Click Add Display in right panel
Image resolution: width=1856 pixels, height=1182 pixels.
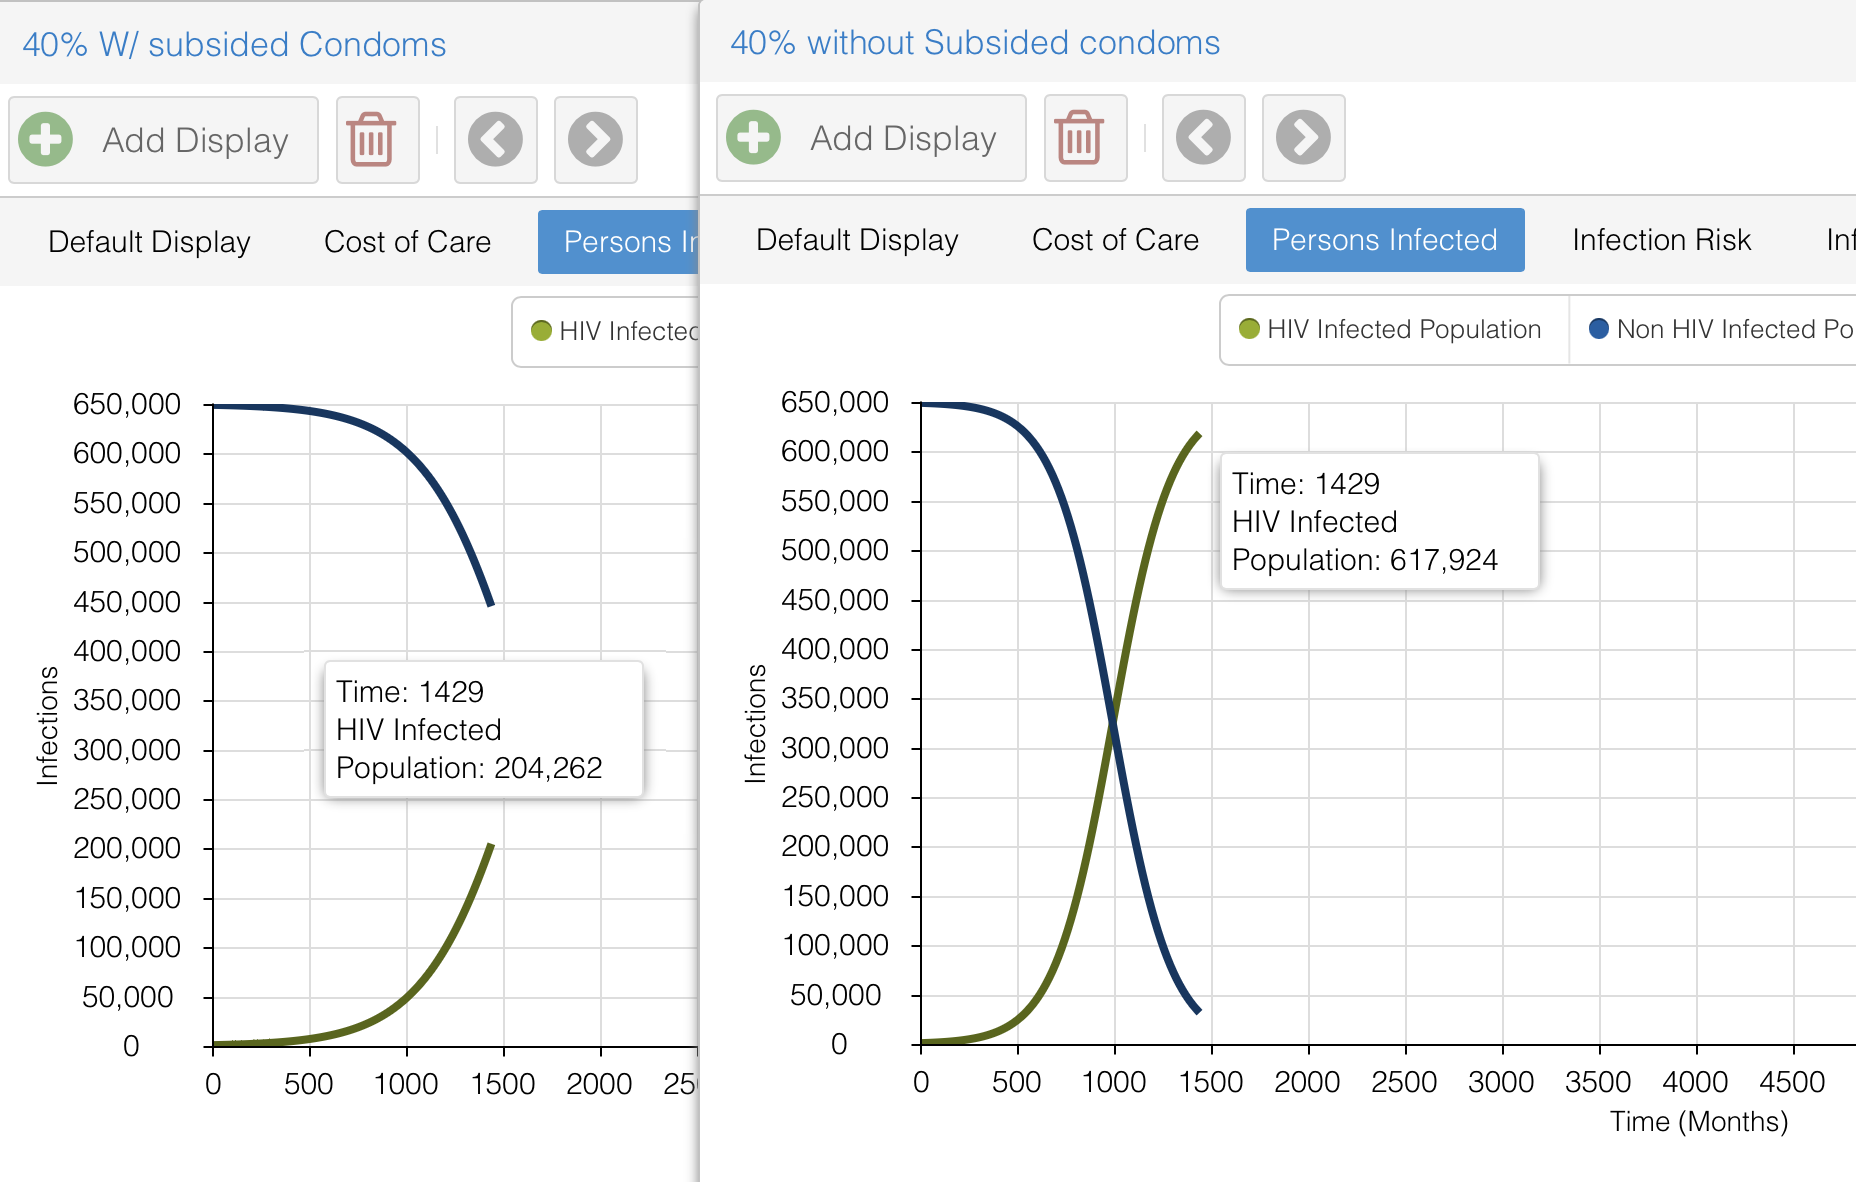point(871,138)
